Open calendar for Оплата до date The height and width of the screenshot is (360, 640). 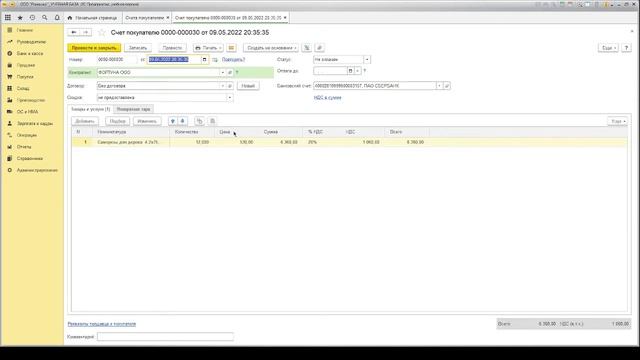(350, 71)
